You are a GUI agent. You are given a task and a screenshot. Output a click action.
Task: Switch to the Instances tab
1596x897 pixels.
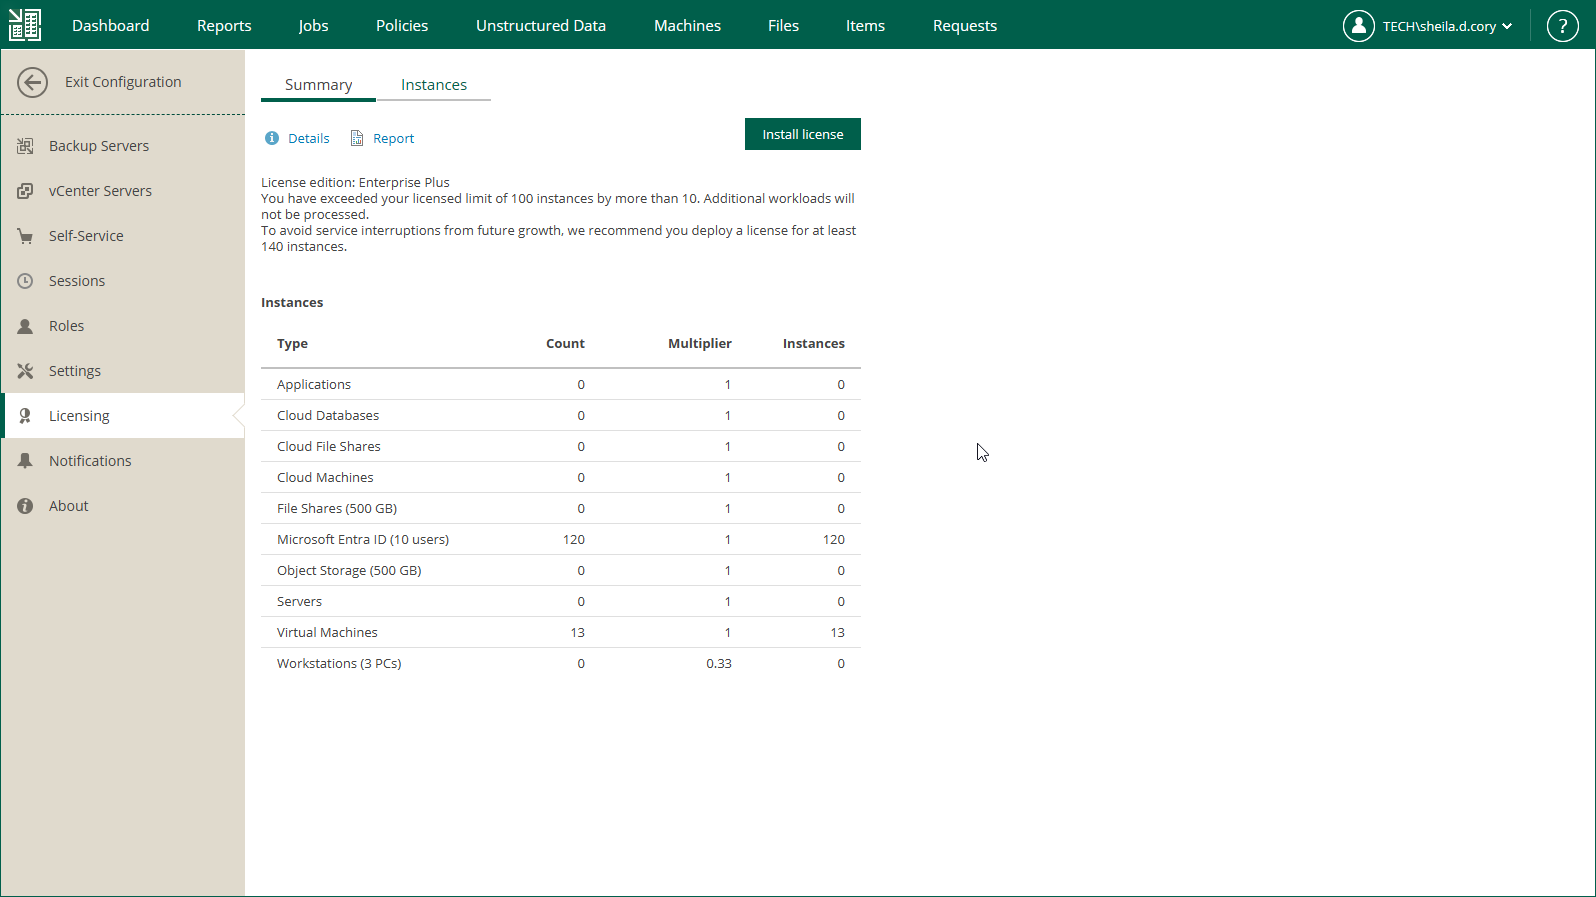pyautogui.click(x=434, y=85)
